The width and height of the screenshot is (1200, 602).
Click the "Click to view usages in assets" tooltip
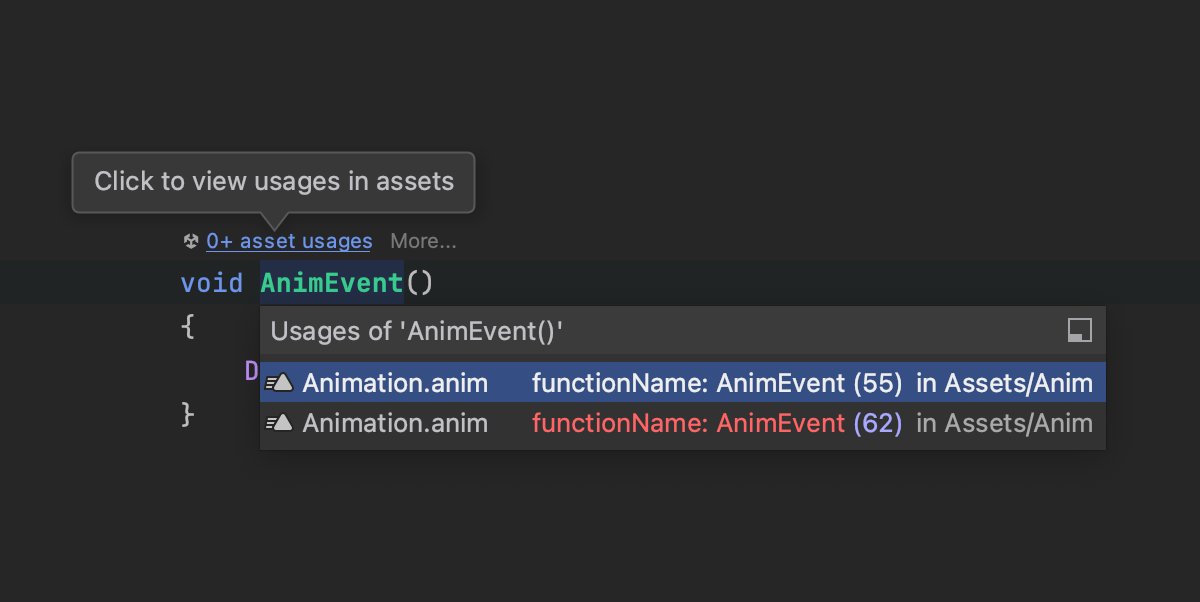(273, 182)
